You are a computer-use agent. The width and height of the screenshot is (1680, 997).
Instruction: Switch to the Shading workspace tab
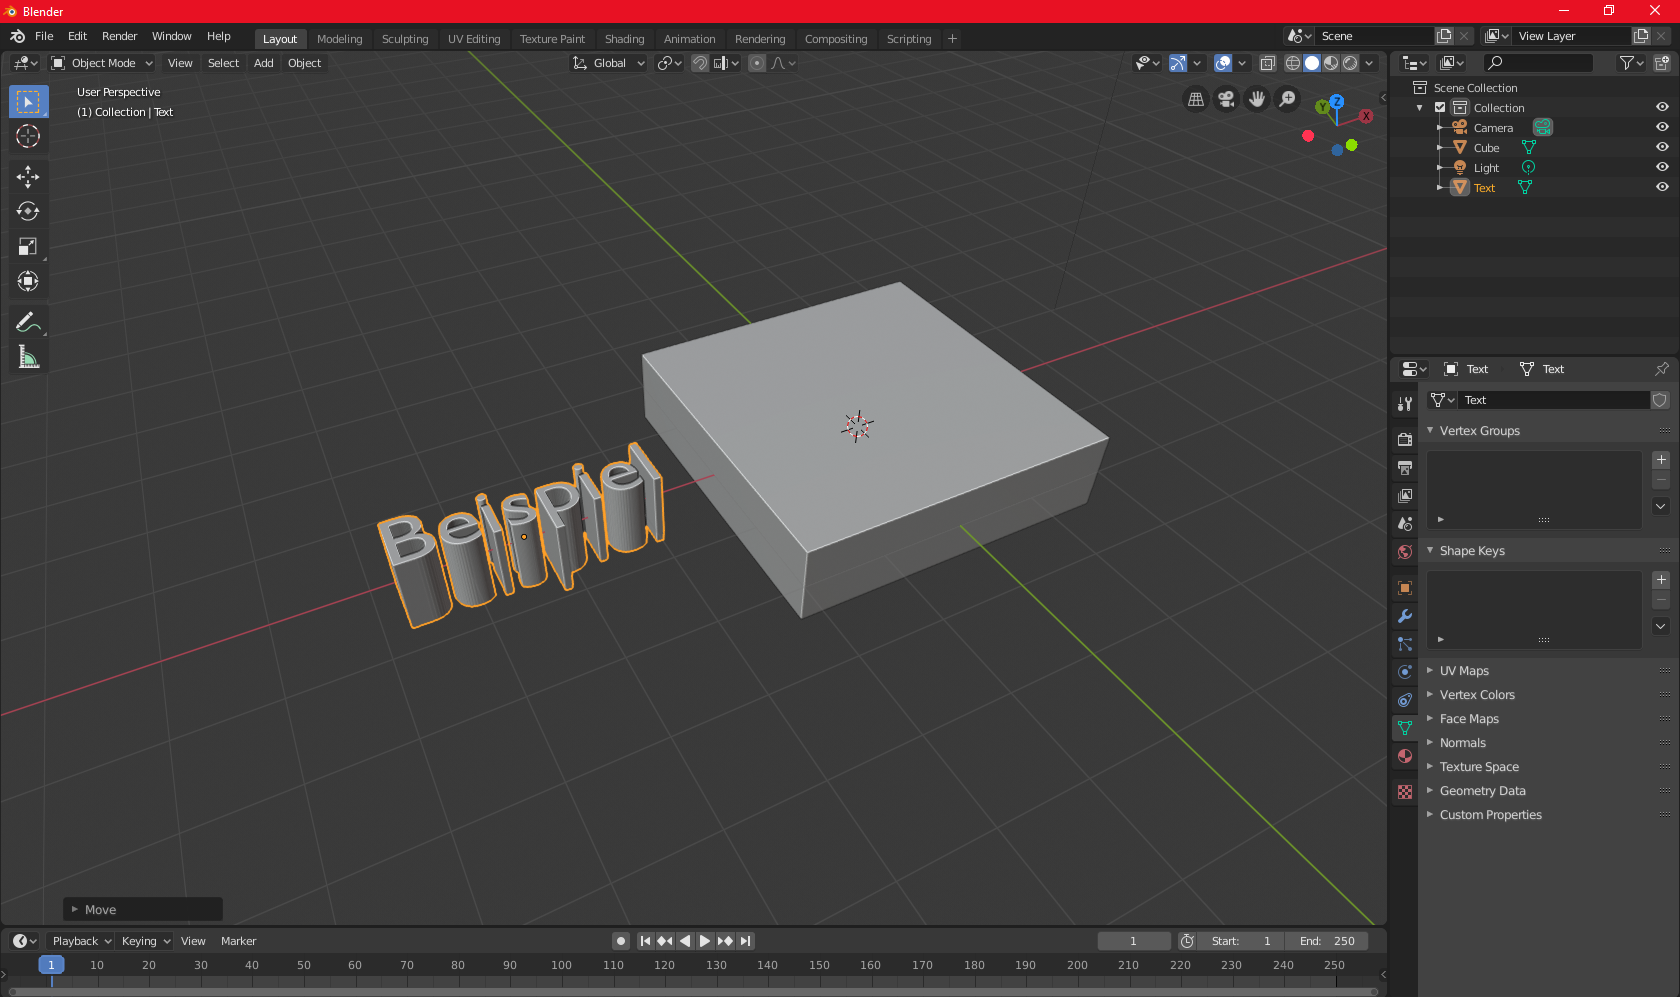click(x=624, y=39)
